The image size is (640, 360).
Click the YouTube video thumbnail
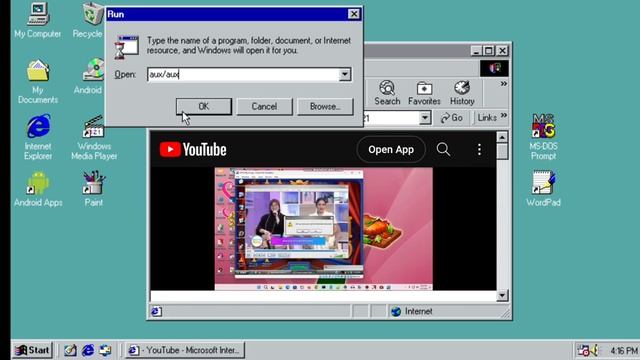[x=324, y=229]
